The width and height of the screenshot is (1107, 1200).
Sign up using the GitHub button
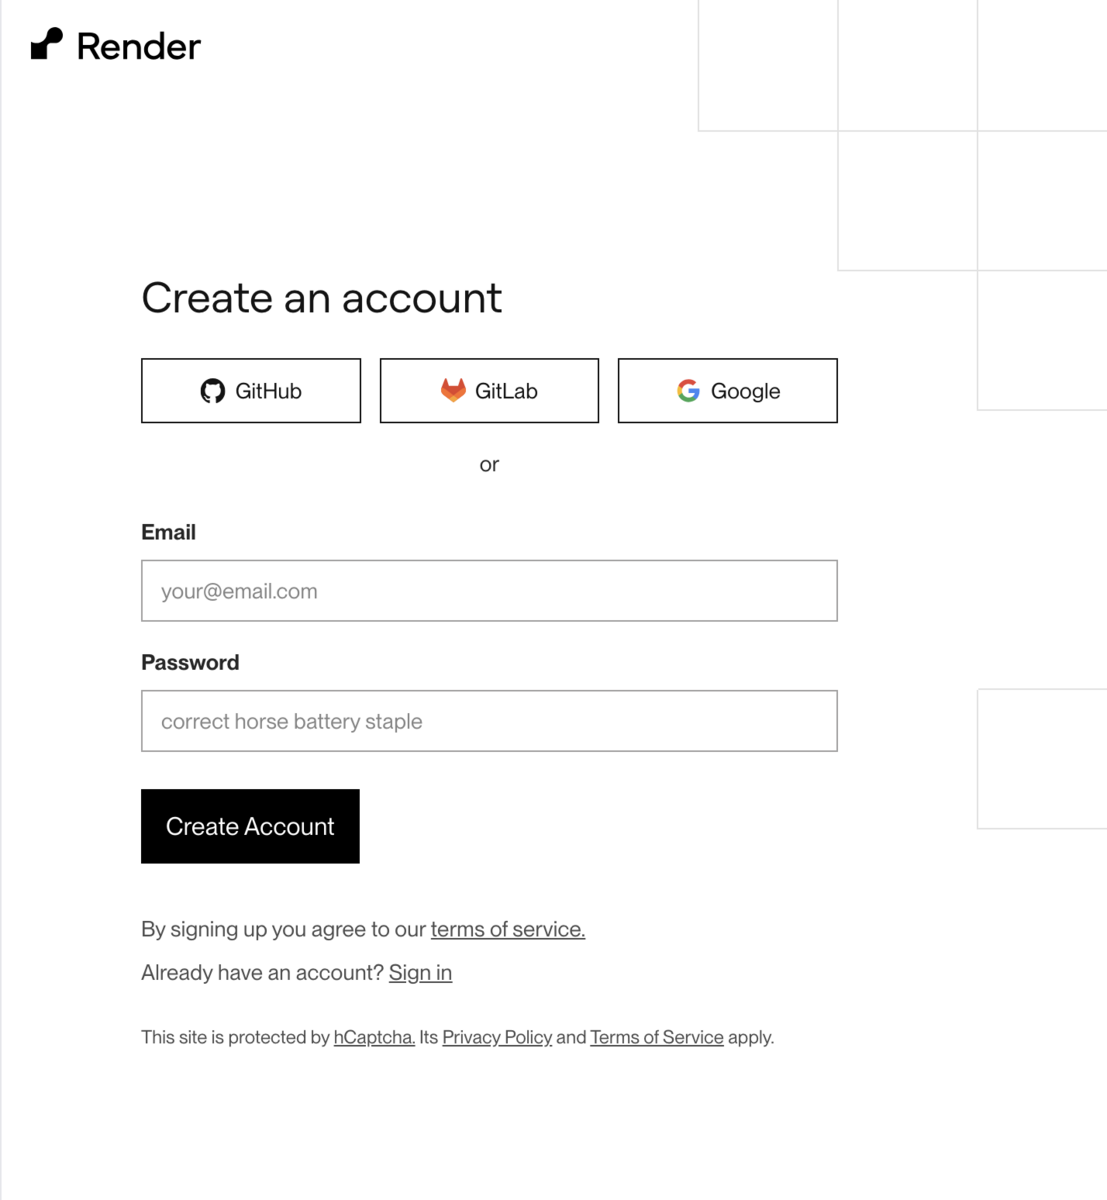[x=251, y=391]
